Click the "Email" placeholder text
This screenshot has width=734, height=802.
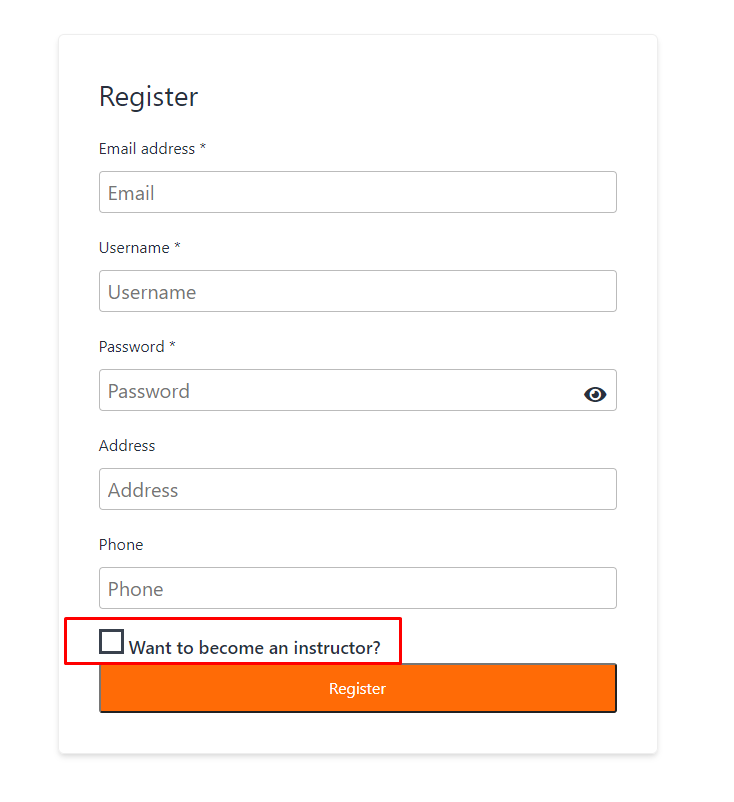pos(131,193)
